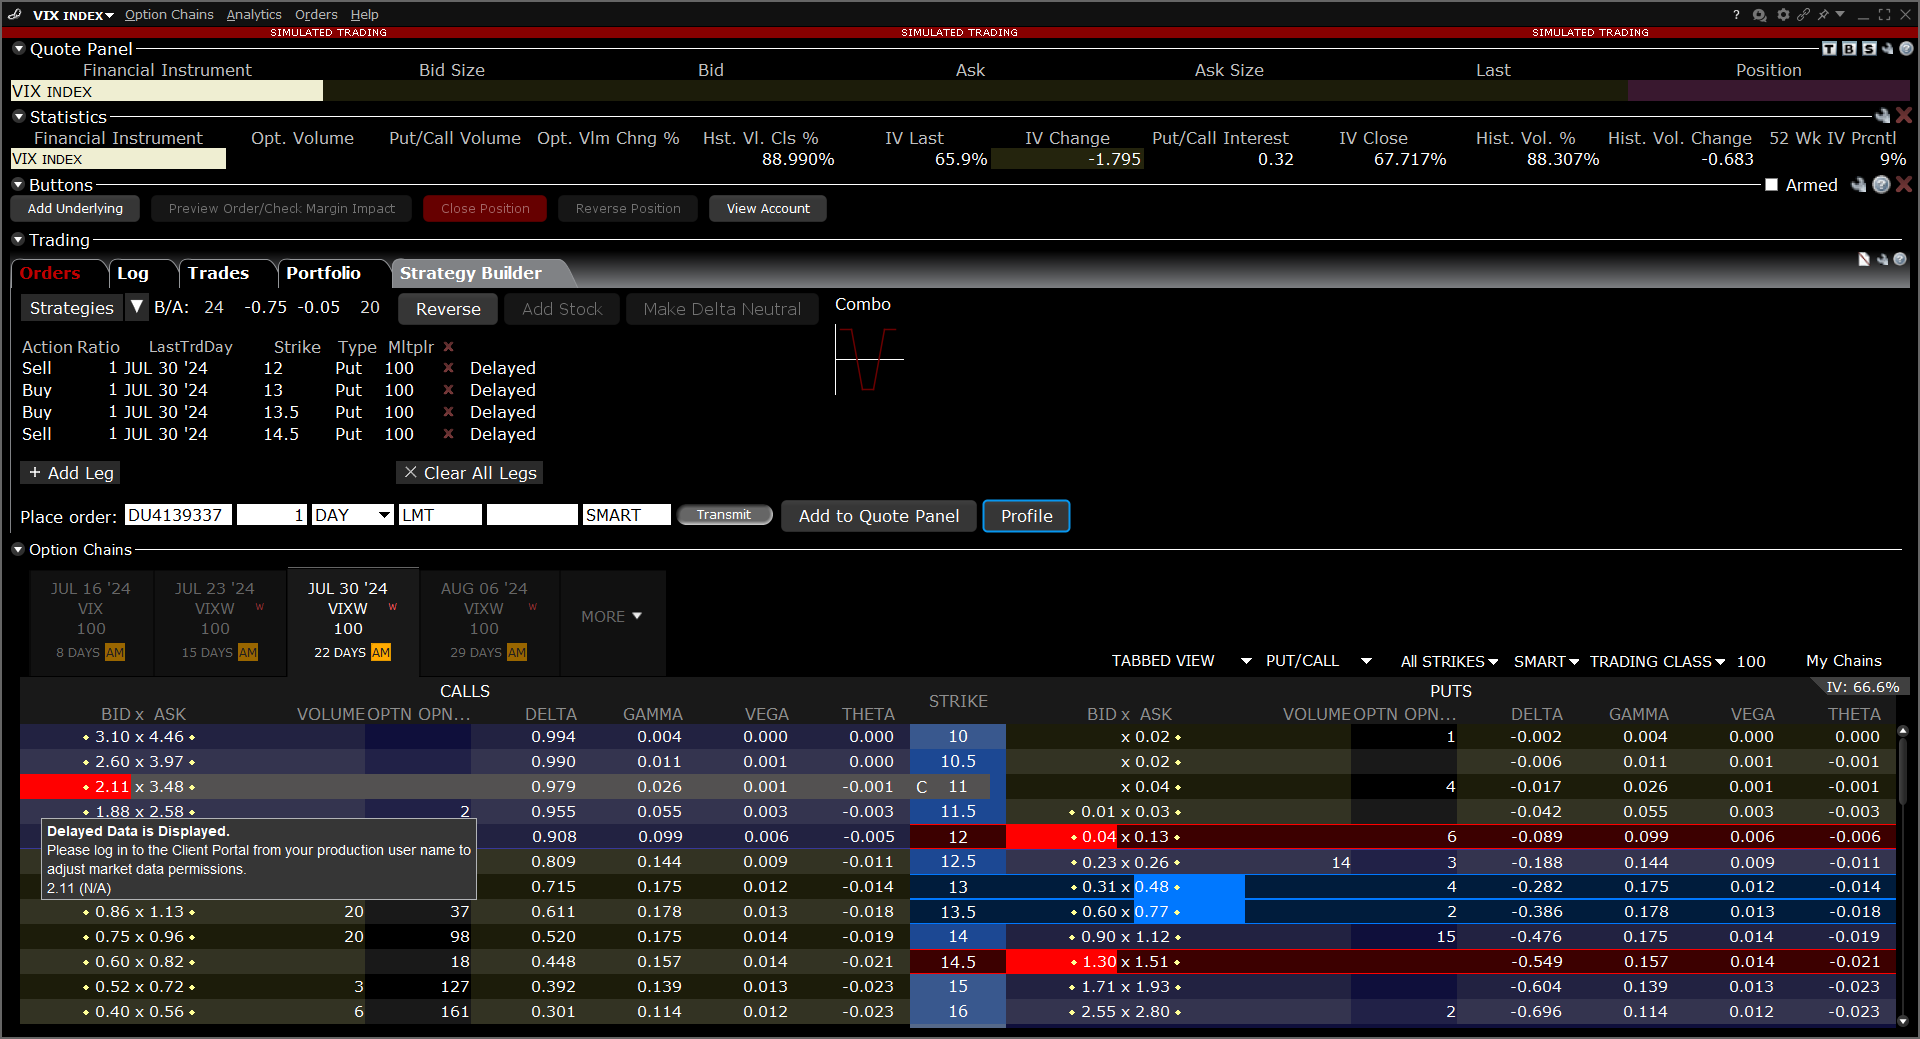
Task: Collapse the Statistics section
Action: click(x=18, y=117)
